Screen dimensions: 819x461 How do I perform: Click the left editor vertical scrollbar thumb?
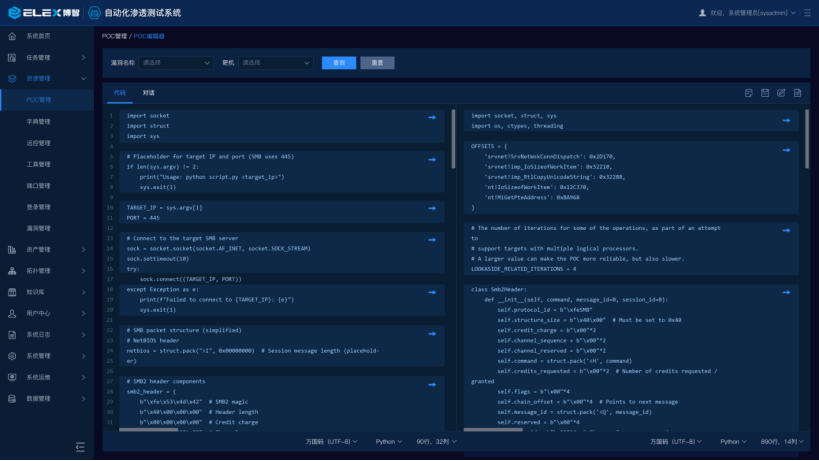[453, 139]
